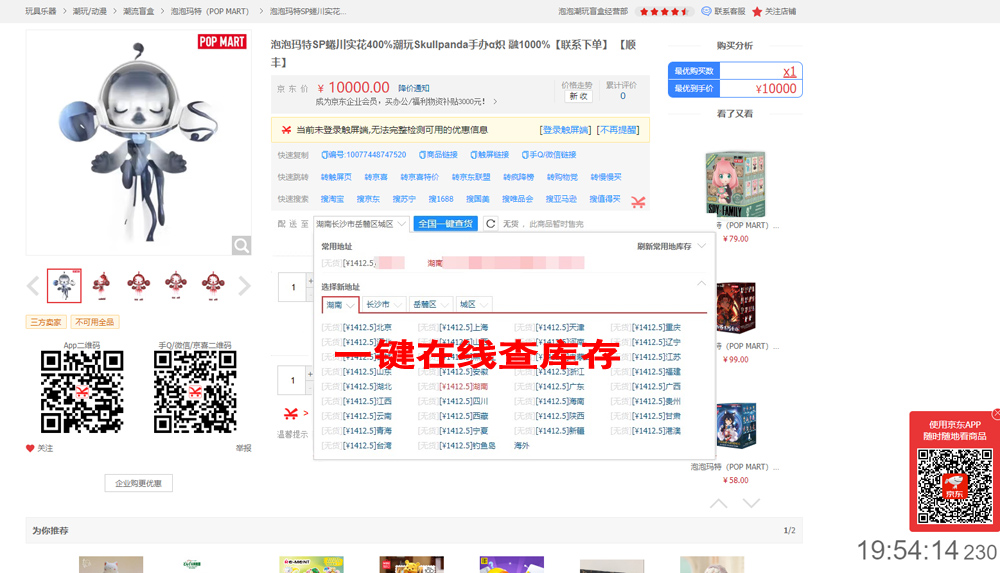Click the 企业购更优惠 button
Viewport: 1000px width, 573px height.
click(x=138, y=483)
